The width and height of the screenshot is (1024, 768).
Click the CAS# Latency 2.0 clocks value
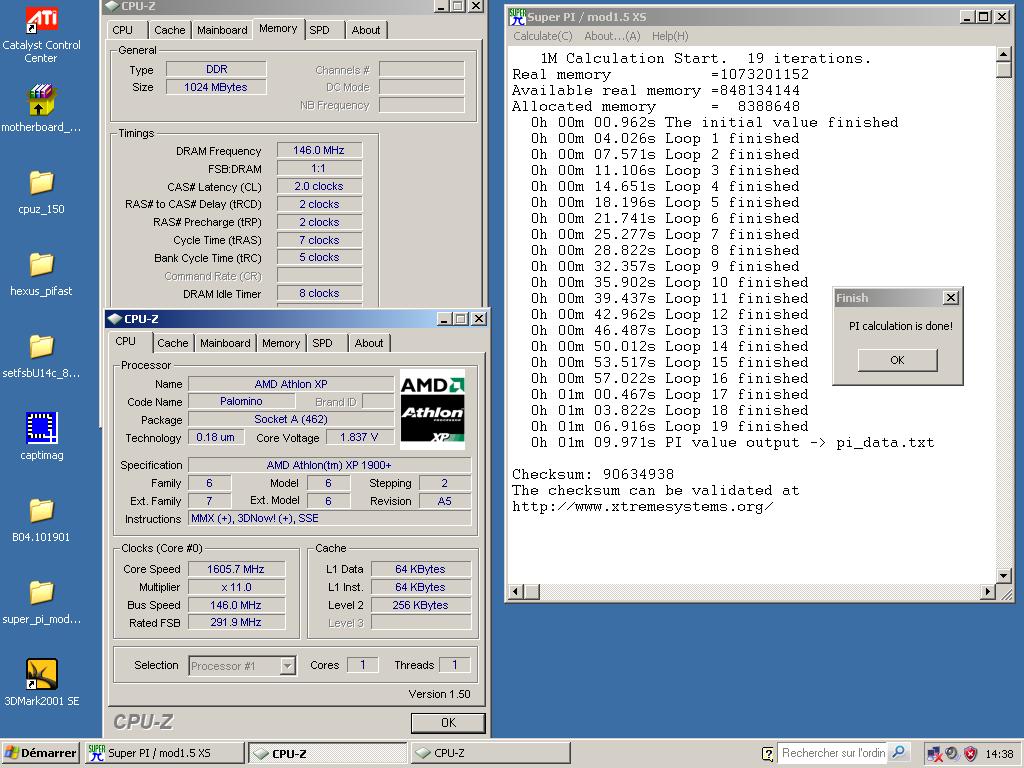pos(319,186)
